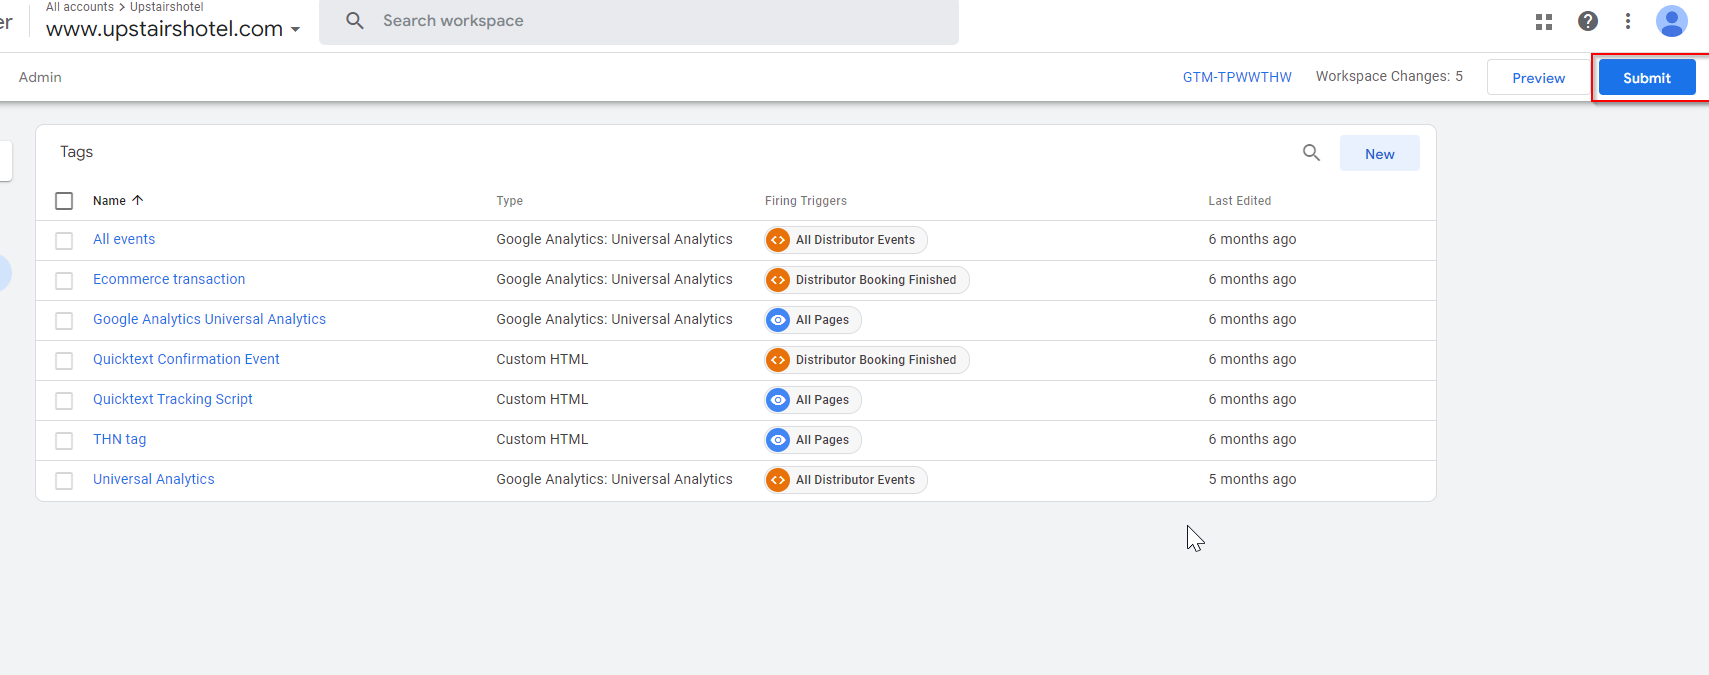This screenshot has height=675, width=1709.
Task: Focus the Search workspace field
Action: 640,21
